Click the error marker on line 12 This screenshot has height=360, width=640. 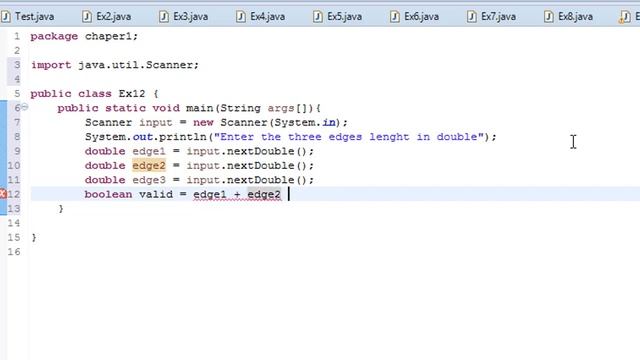pos(3,194)
